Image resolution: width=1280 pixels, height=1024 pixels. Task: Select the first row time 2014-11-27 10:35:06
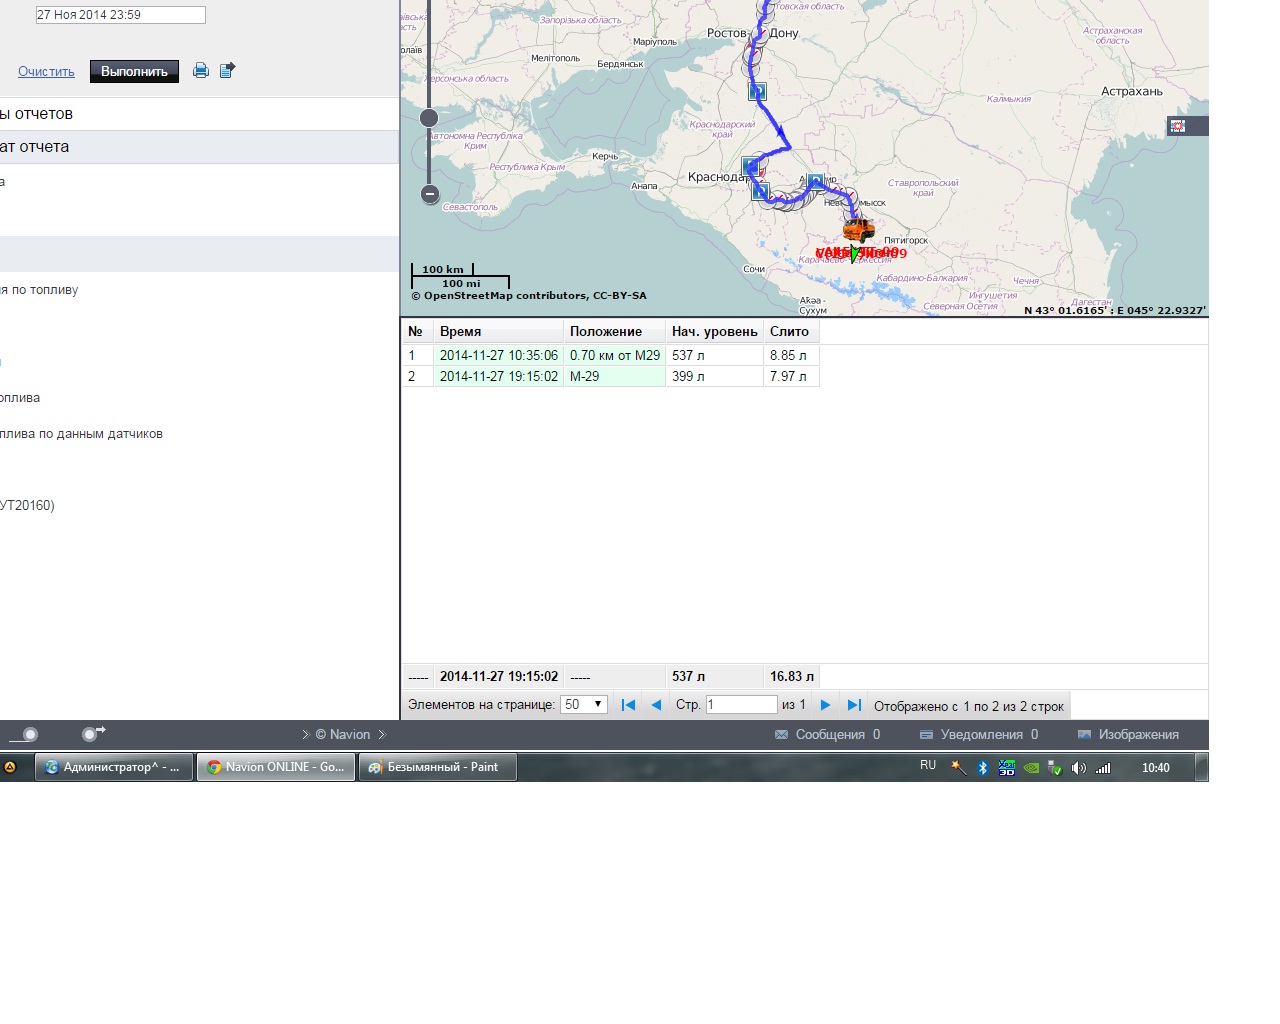point(498,355)
